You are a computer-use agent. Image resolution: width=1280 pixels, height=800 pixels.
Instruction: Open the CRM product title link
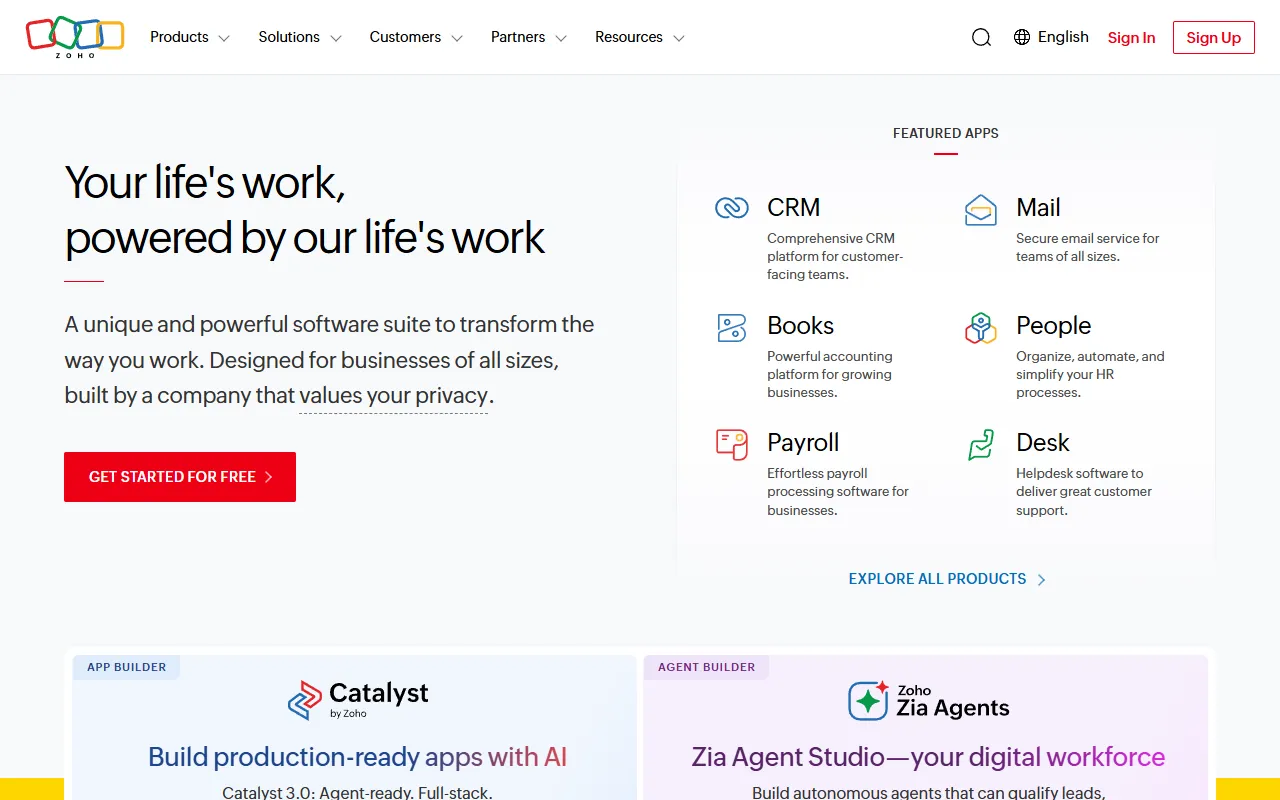point(794,207)
